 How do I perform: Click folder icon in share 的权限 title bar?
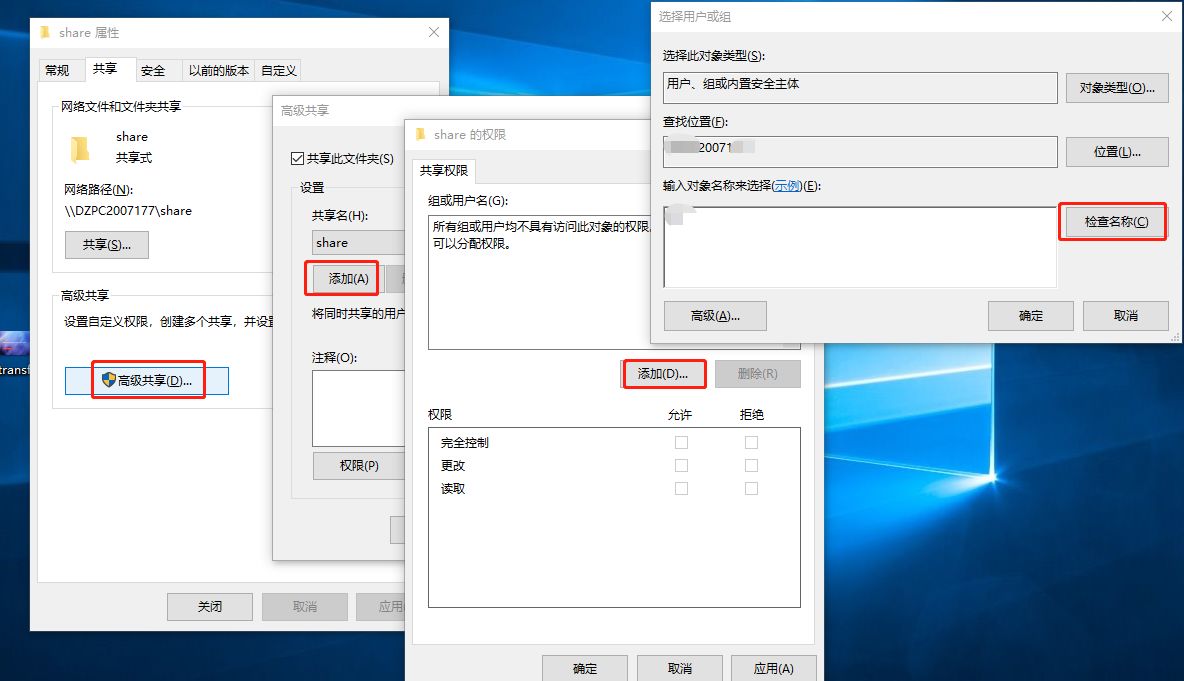[x=421, y=134]
